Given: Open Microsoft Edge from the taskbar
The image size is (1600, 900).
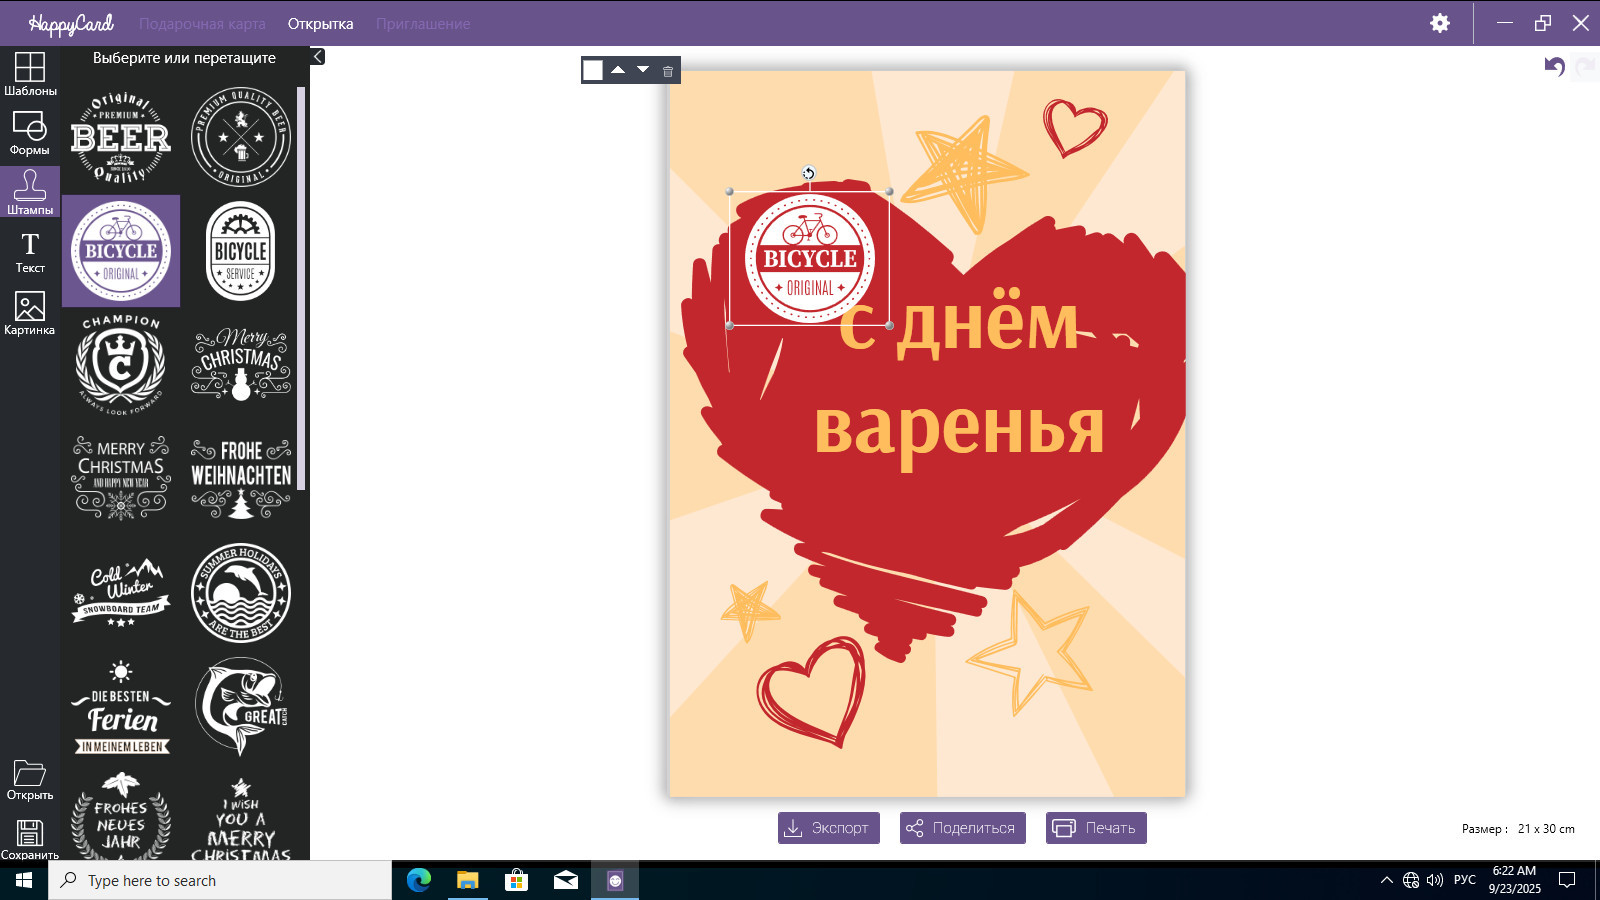Looking at the screenshot, I should 419,880.
